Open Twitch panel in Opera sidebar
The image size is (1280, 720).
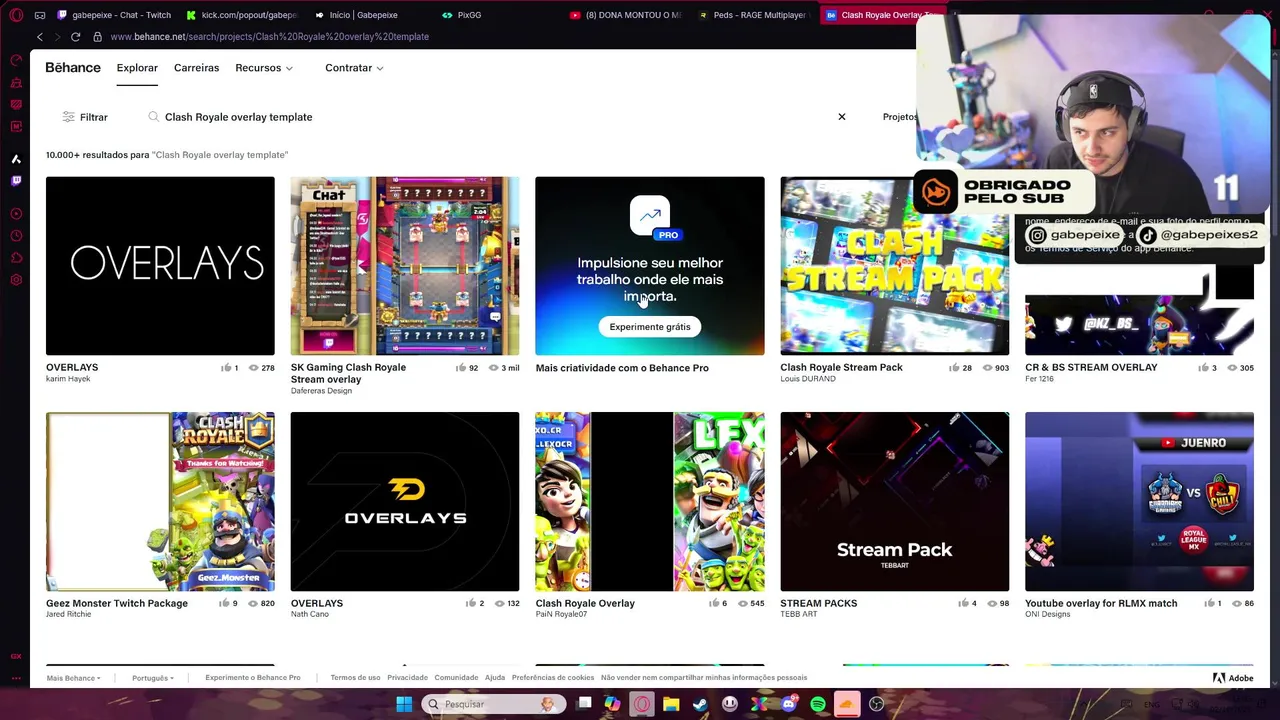(16, 181)
